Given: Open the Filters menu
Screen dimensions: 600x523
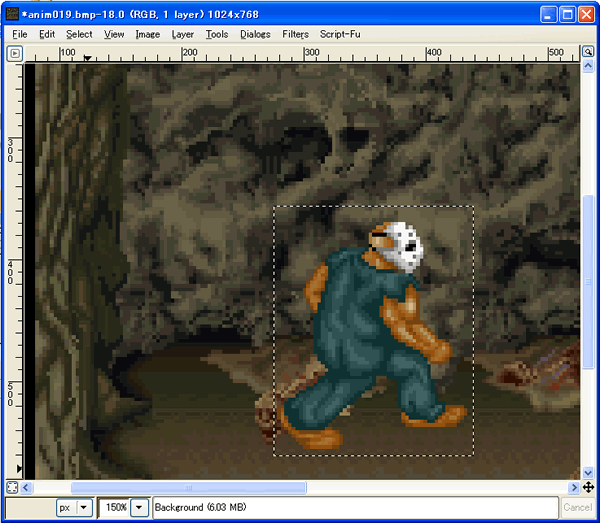Looking at the screenshot, I should pyautogui.click(x=295, y=34).
